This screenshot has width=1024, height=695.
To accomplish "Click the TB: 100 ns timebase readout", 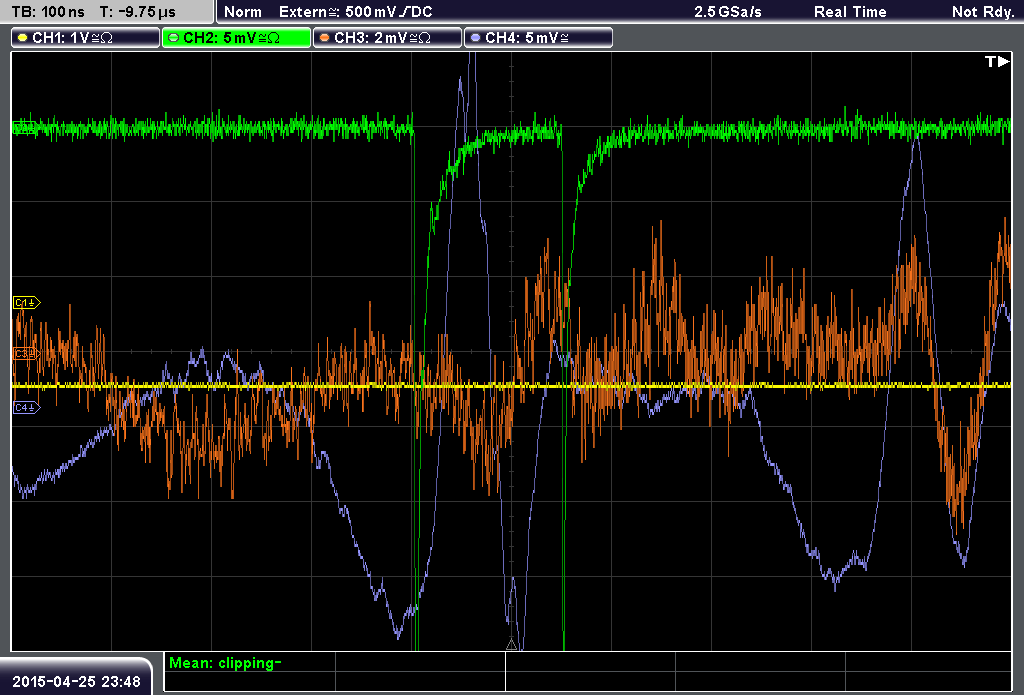I will tap(48, 12).
